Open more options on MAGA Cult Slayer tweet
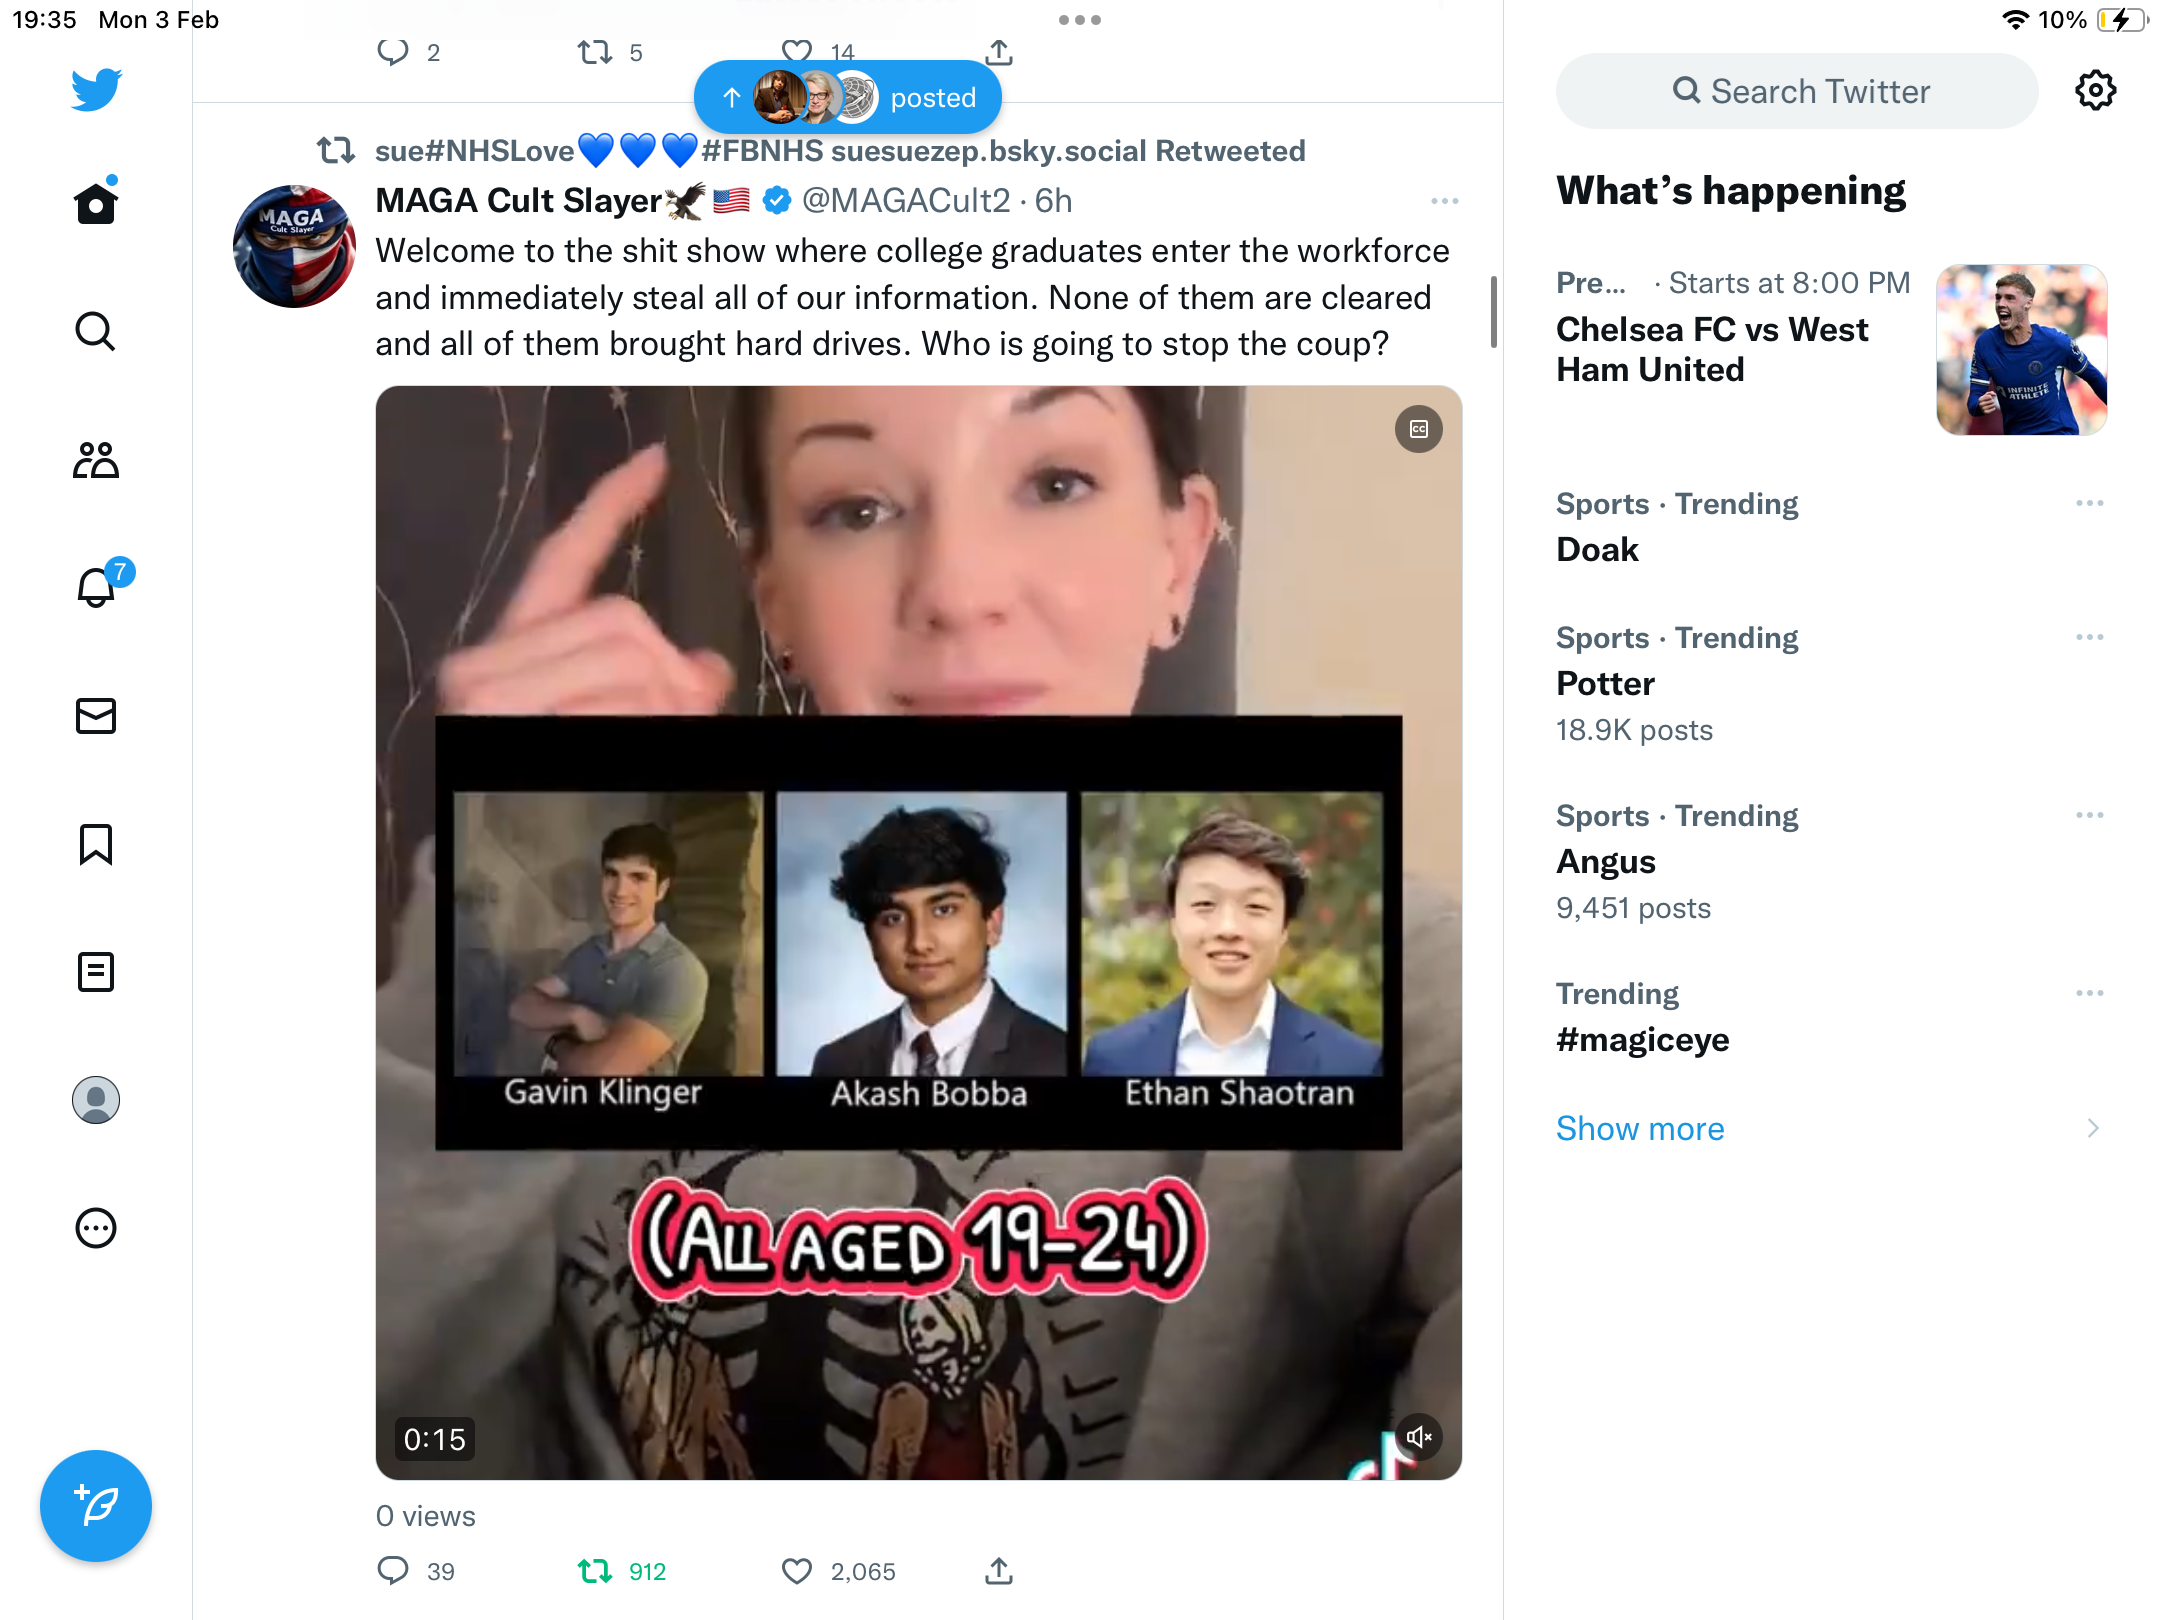The height and width of the screenshot is (1620, 2160). pos(1445,201)
